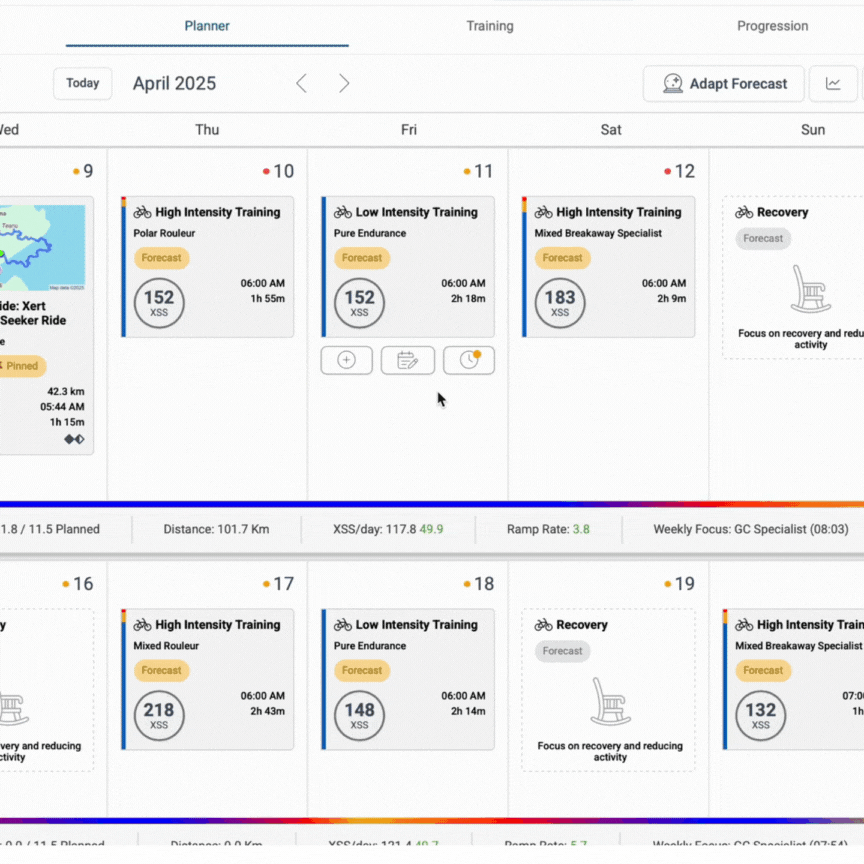Image resolution: width=864 pixels, height=864 pixels.
Task: Click bike icon on the 148 XSS card
Action: tap(343, 625)
